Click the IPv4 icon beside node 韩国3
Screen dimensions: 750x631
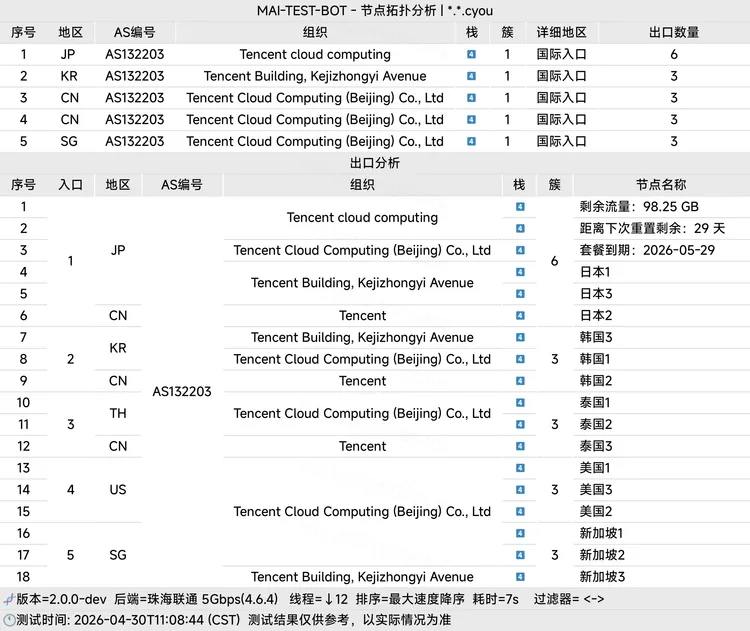[x=520, y=337]
